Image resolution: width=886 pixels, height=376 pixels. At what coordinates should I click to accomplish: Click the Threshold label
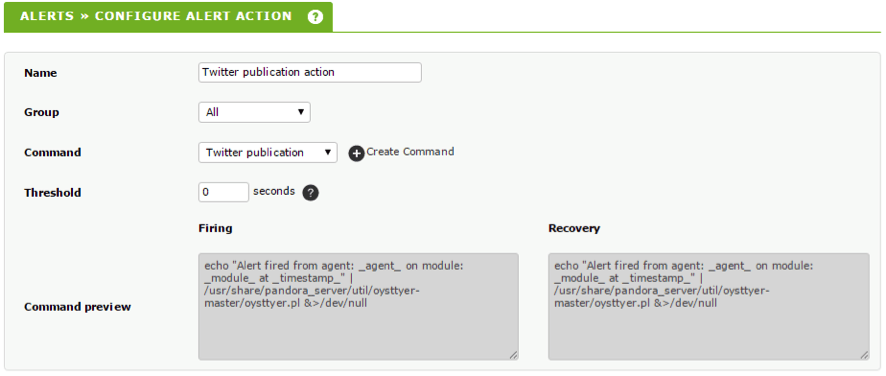coord(53,193)
